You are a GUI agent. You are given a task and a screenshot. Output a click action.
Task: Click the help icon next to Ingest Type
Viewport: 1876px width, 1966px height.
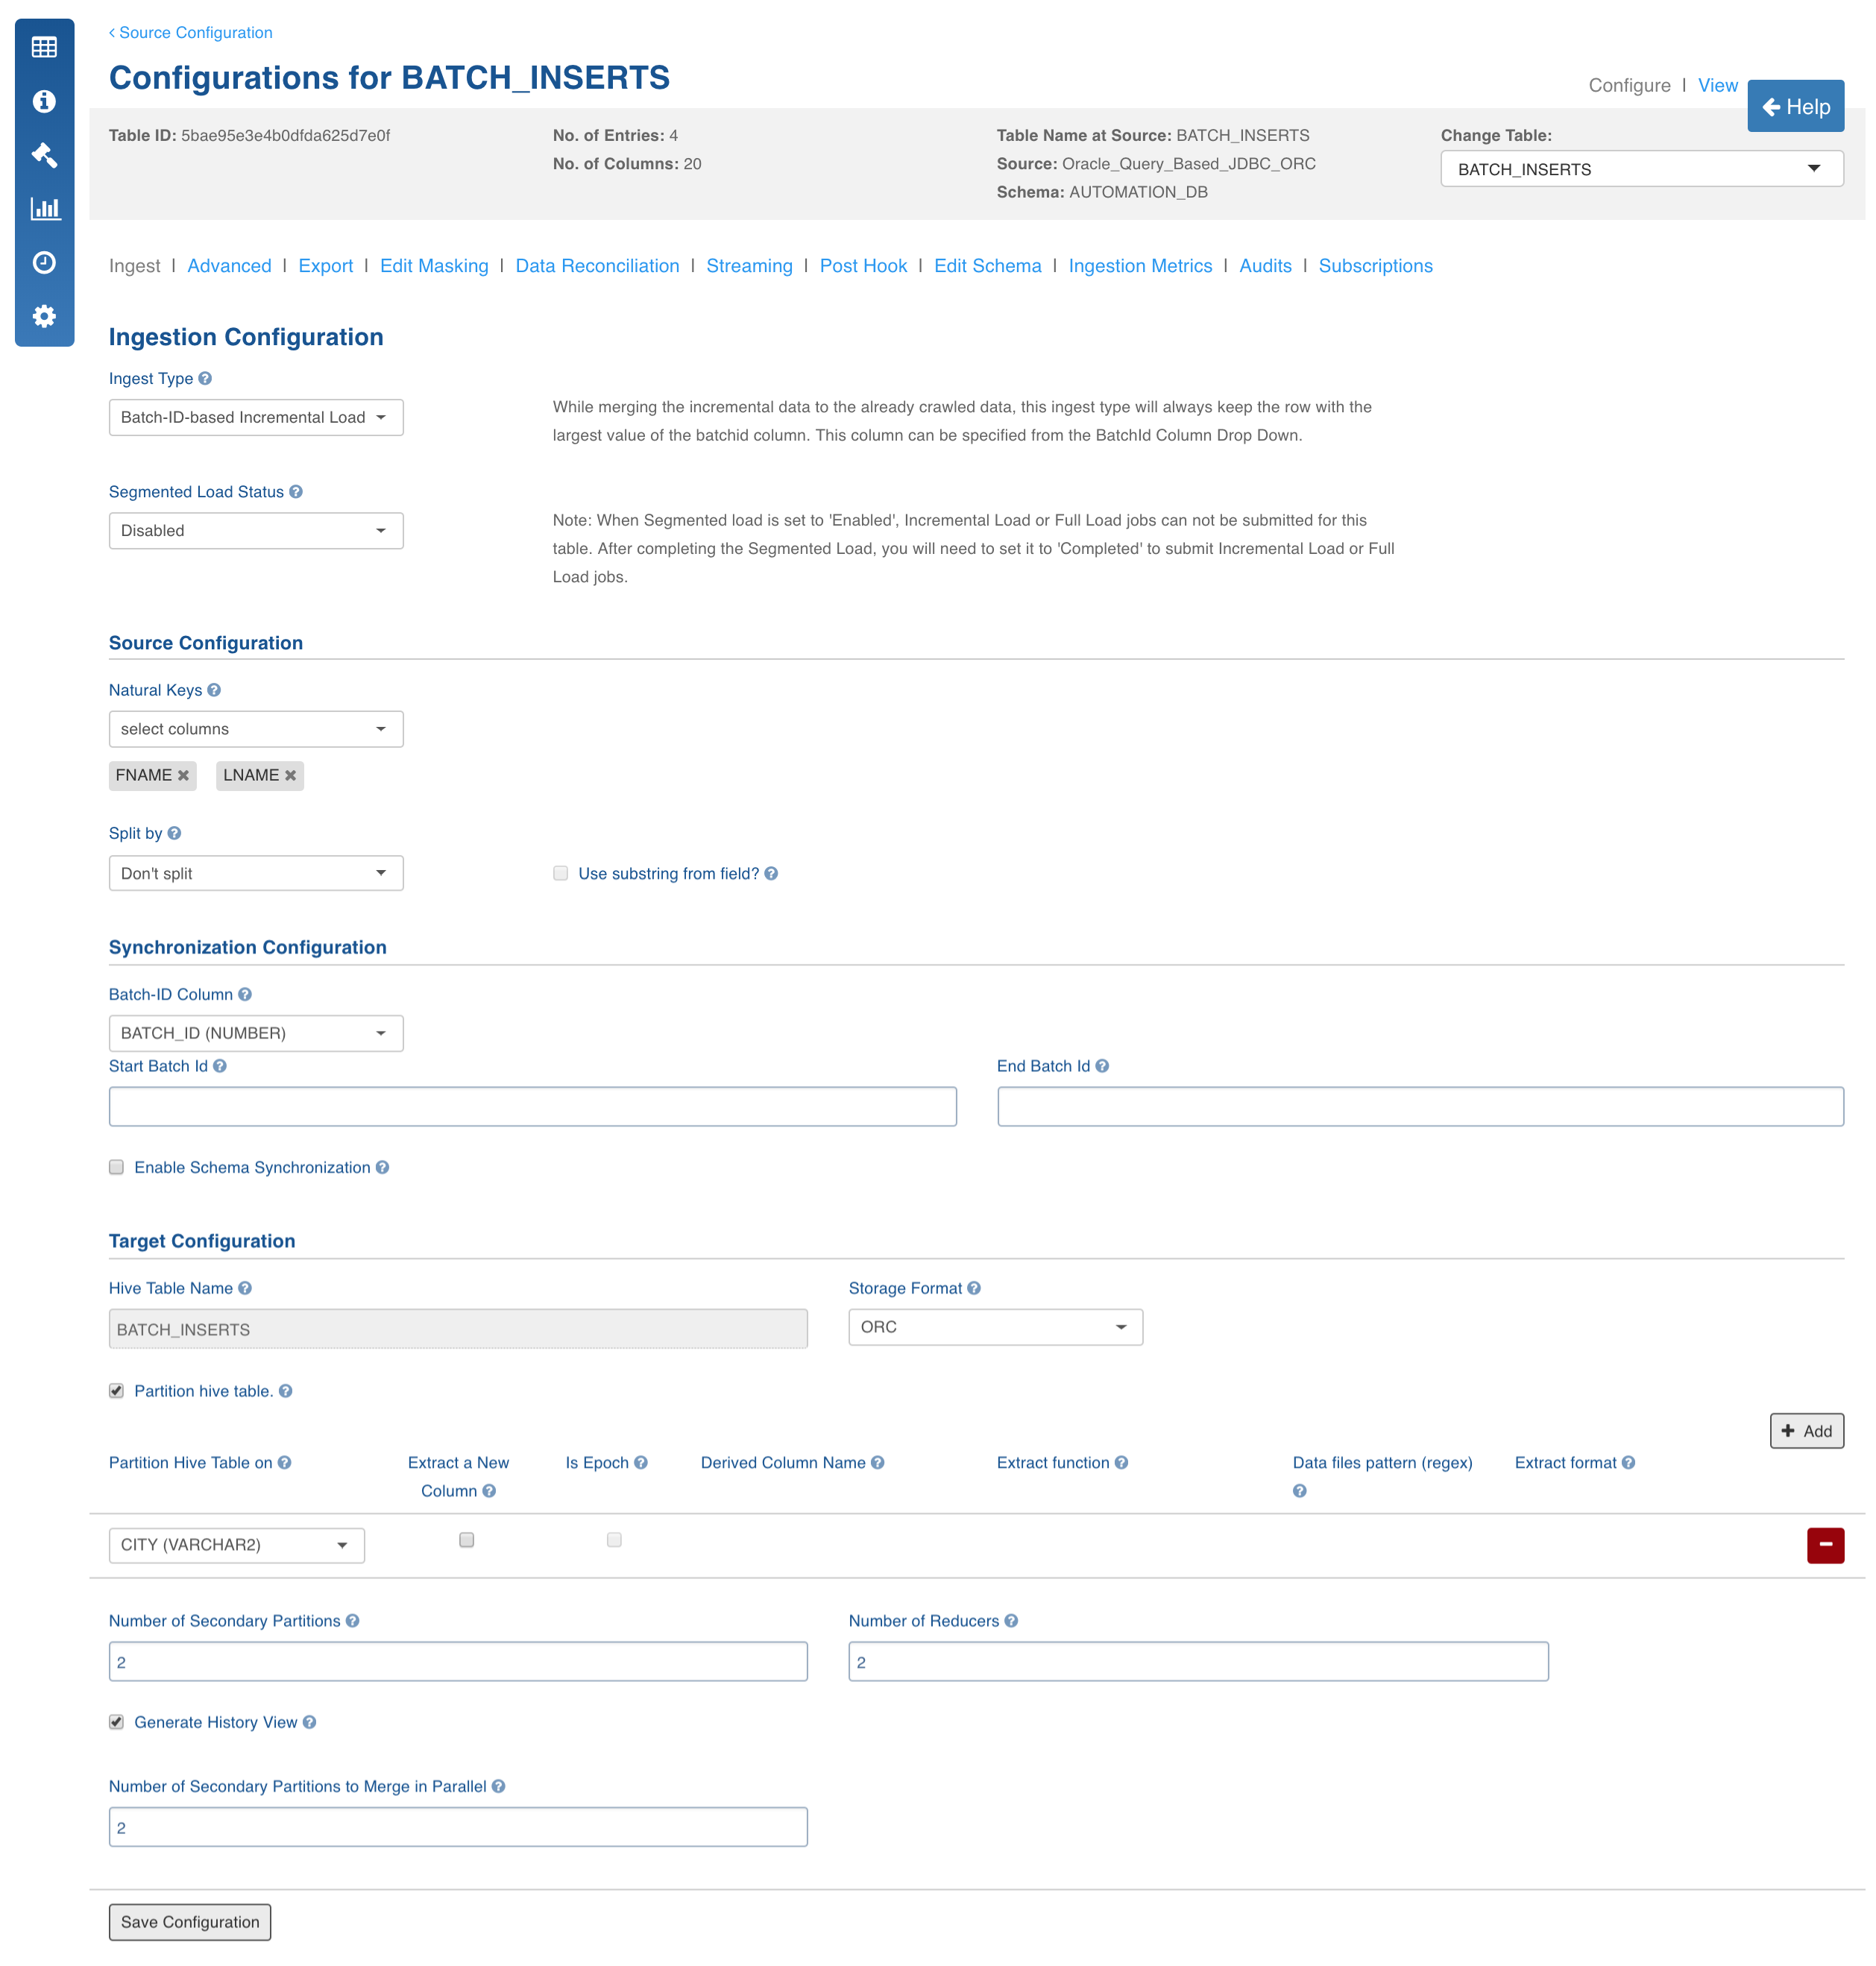tap(205, 378)
